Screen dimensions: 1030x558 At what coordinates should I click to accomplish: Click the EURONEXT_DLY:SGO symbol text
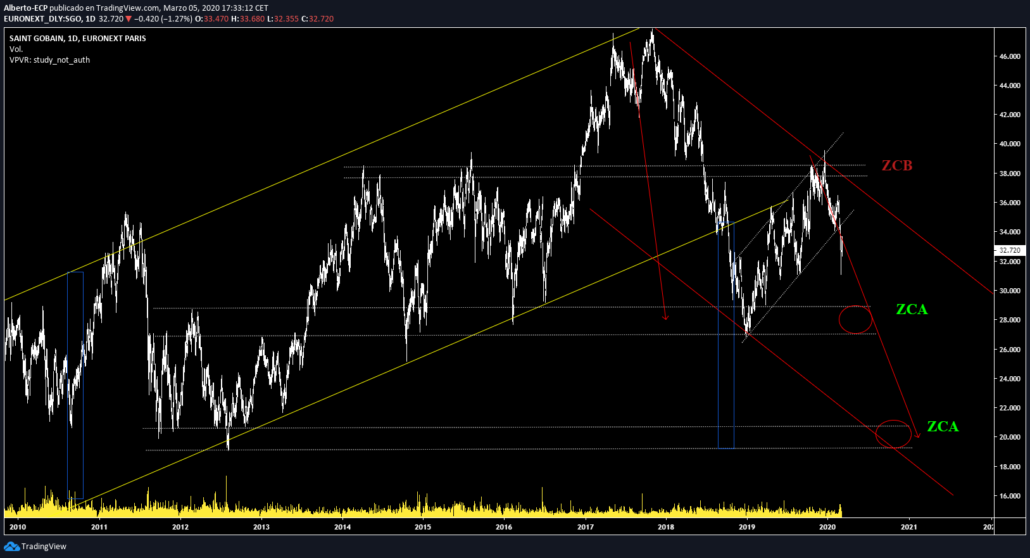tap(43, 18)
